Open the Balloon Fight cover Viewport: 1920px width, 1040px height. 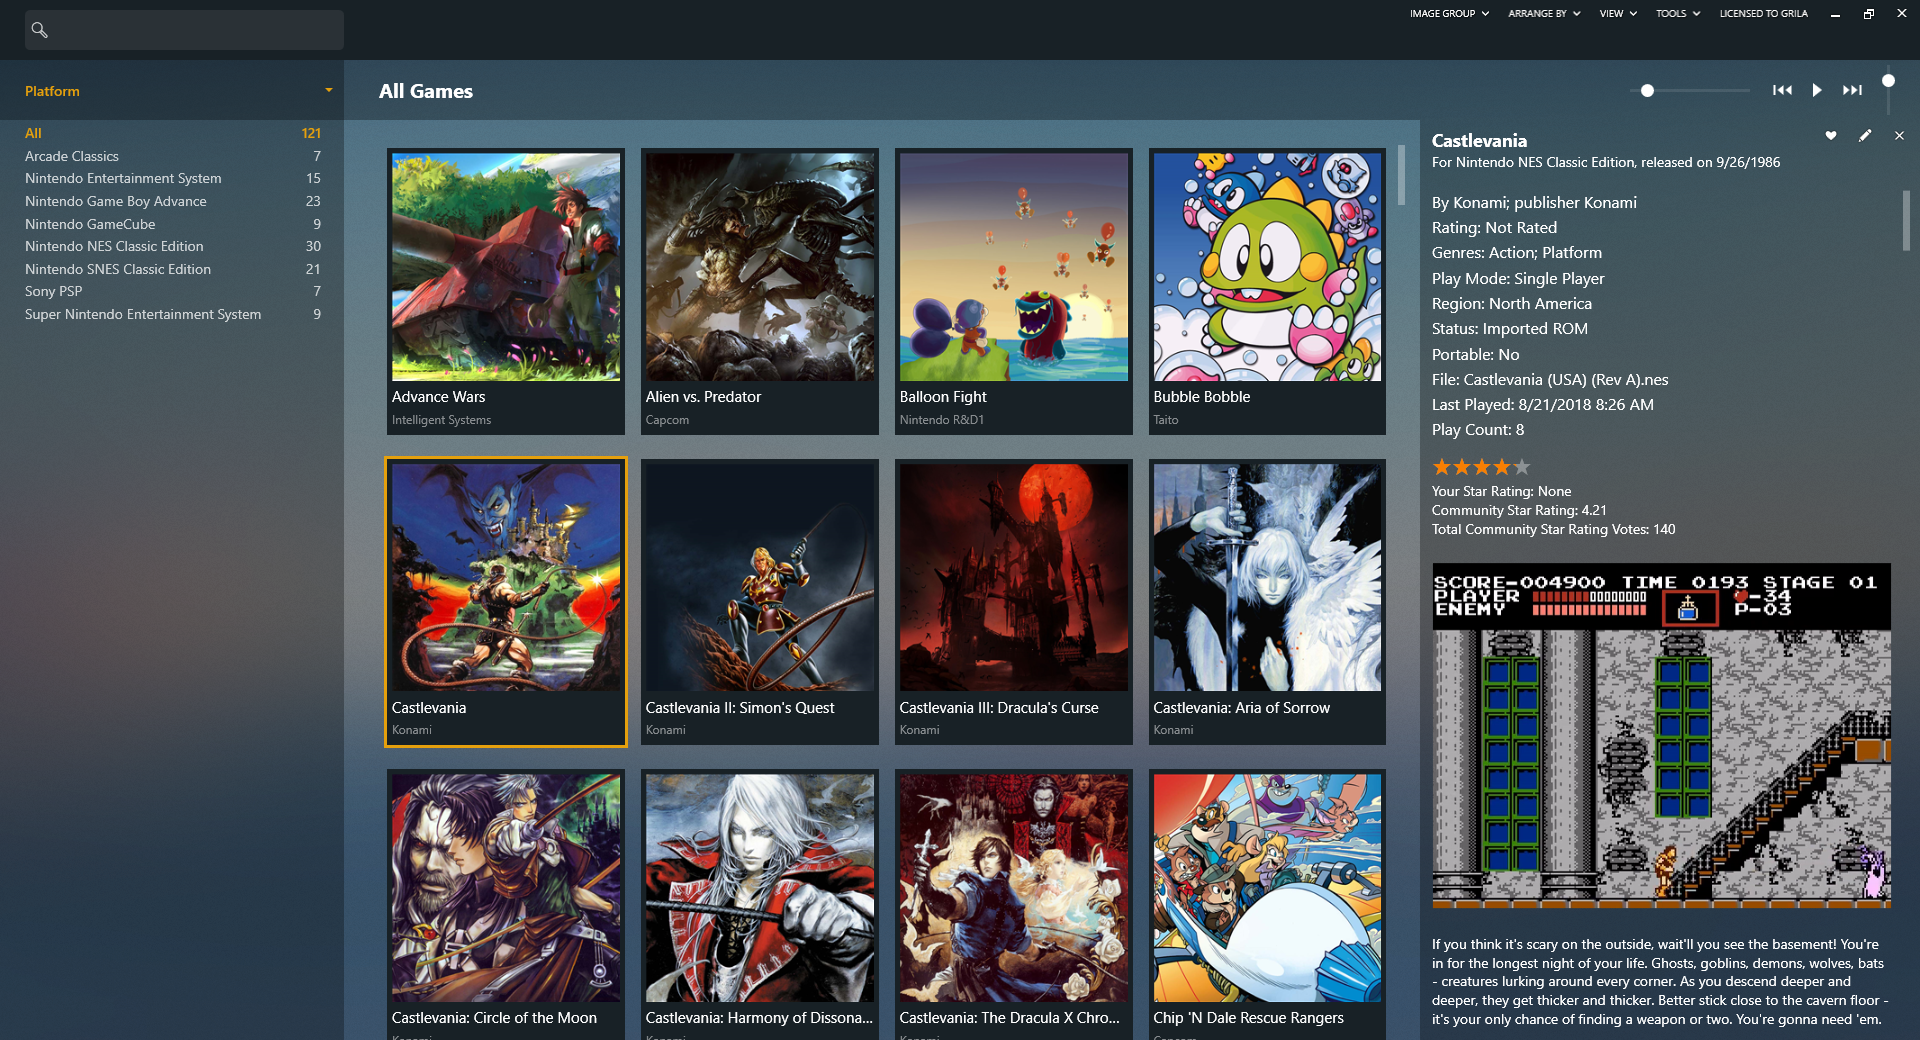pos(1014,267)
